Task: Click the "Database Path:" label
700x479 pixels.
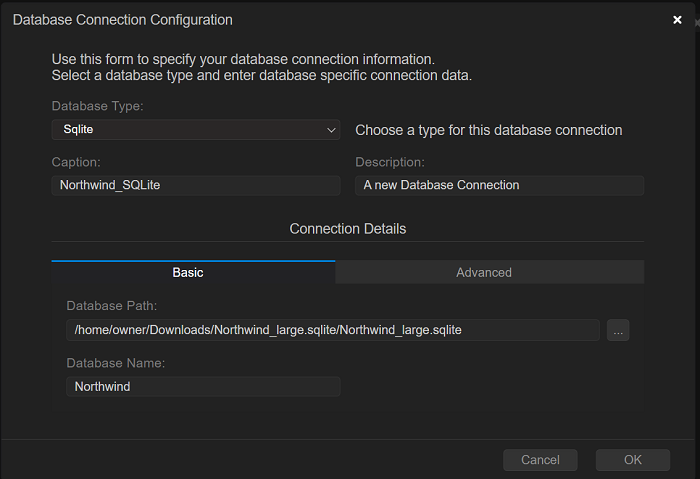Action: tap(112, 306)
